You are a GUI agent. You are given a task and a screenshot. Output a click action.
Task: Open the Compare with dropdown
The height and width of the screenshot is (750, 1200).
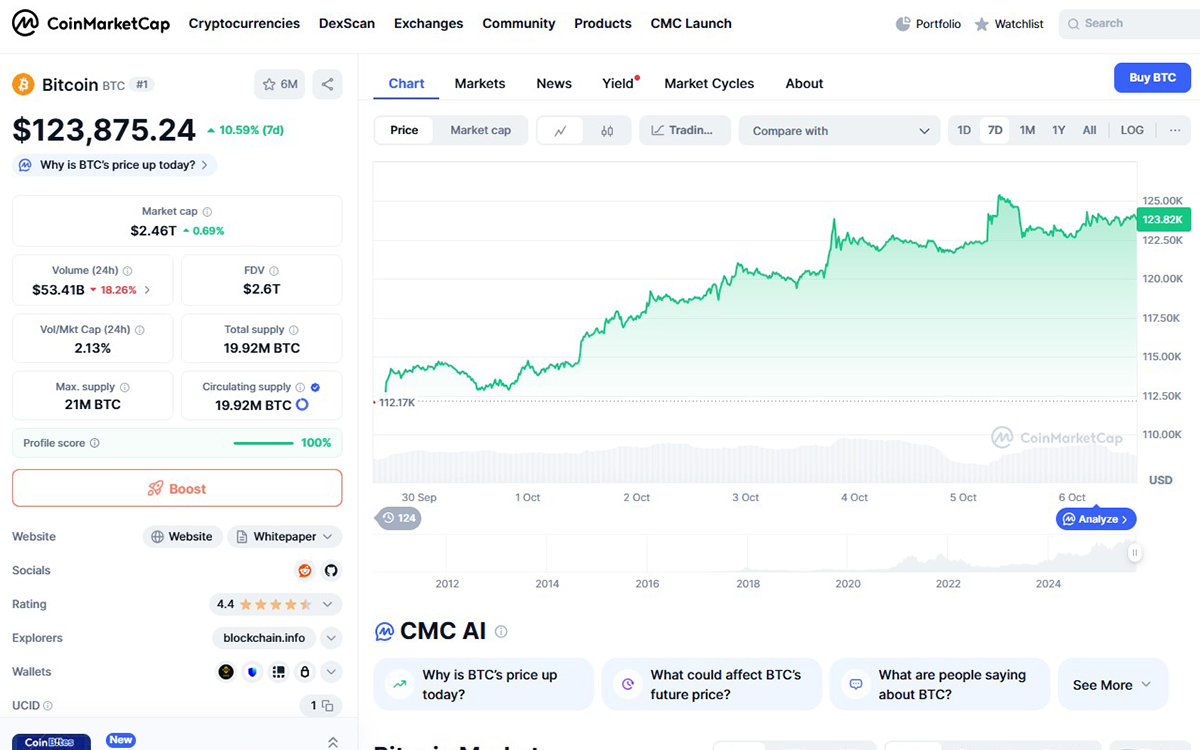[x=839, y=130]
